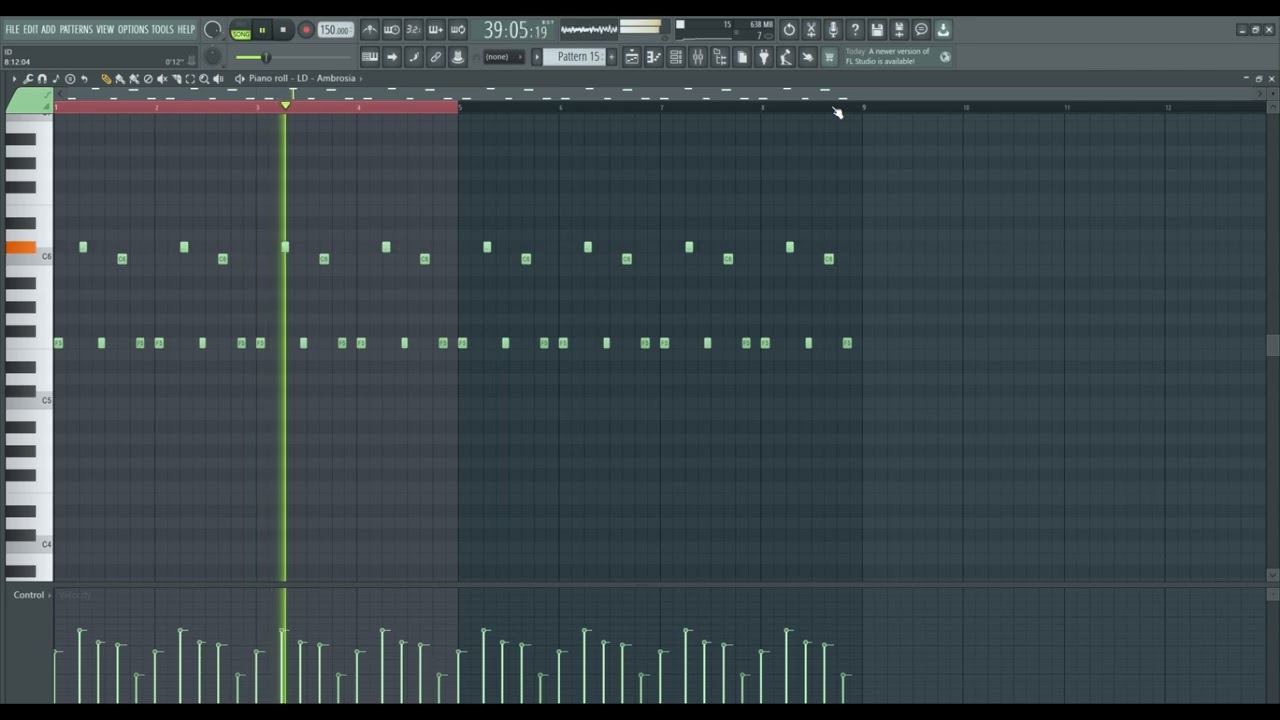Select the pencil Draw tool
The width and height of the screenshot is (1280, 720).
pyautogui.click(x=106, y=78)
